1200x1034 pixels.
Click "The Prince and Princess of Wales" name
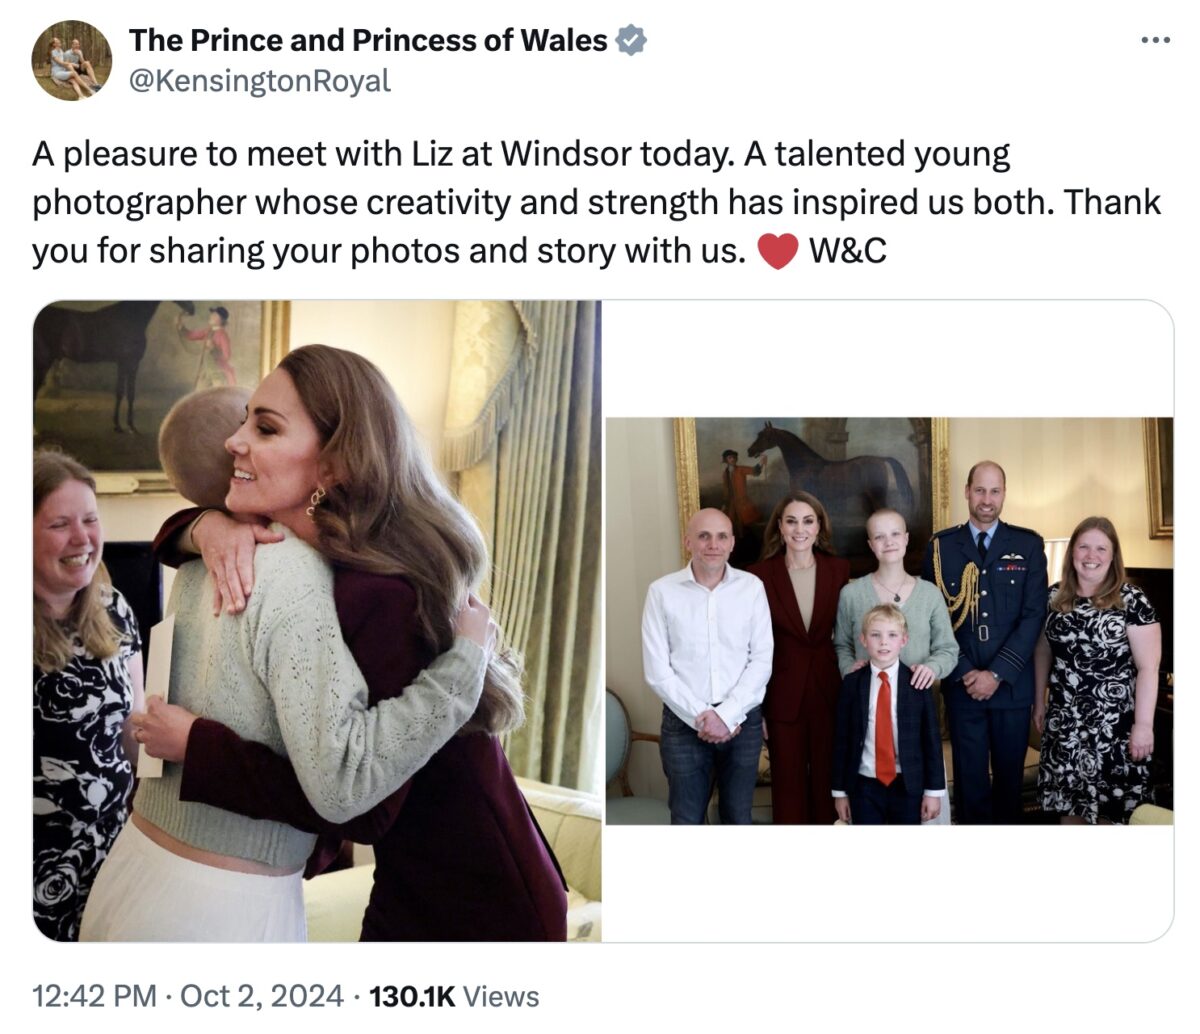click(368, 41)
